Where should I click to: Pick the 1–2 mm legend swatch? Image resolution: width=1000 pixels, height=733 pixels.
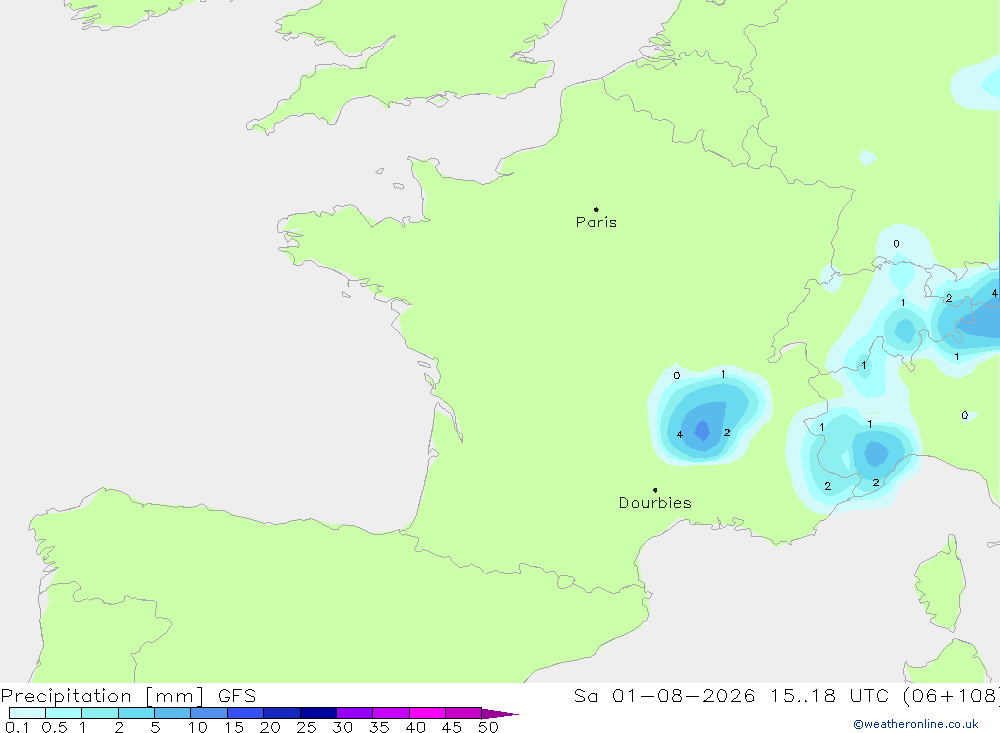tap(100, 713)
